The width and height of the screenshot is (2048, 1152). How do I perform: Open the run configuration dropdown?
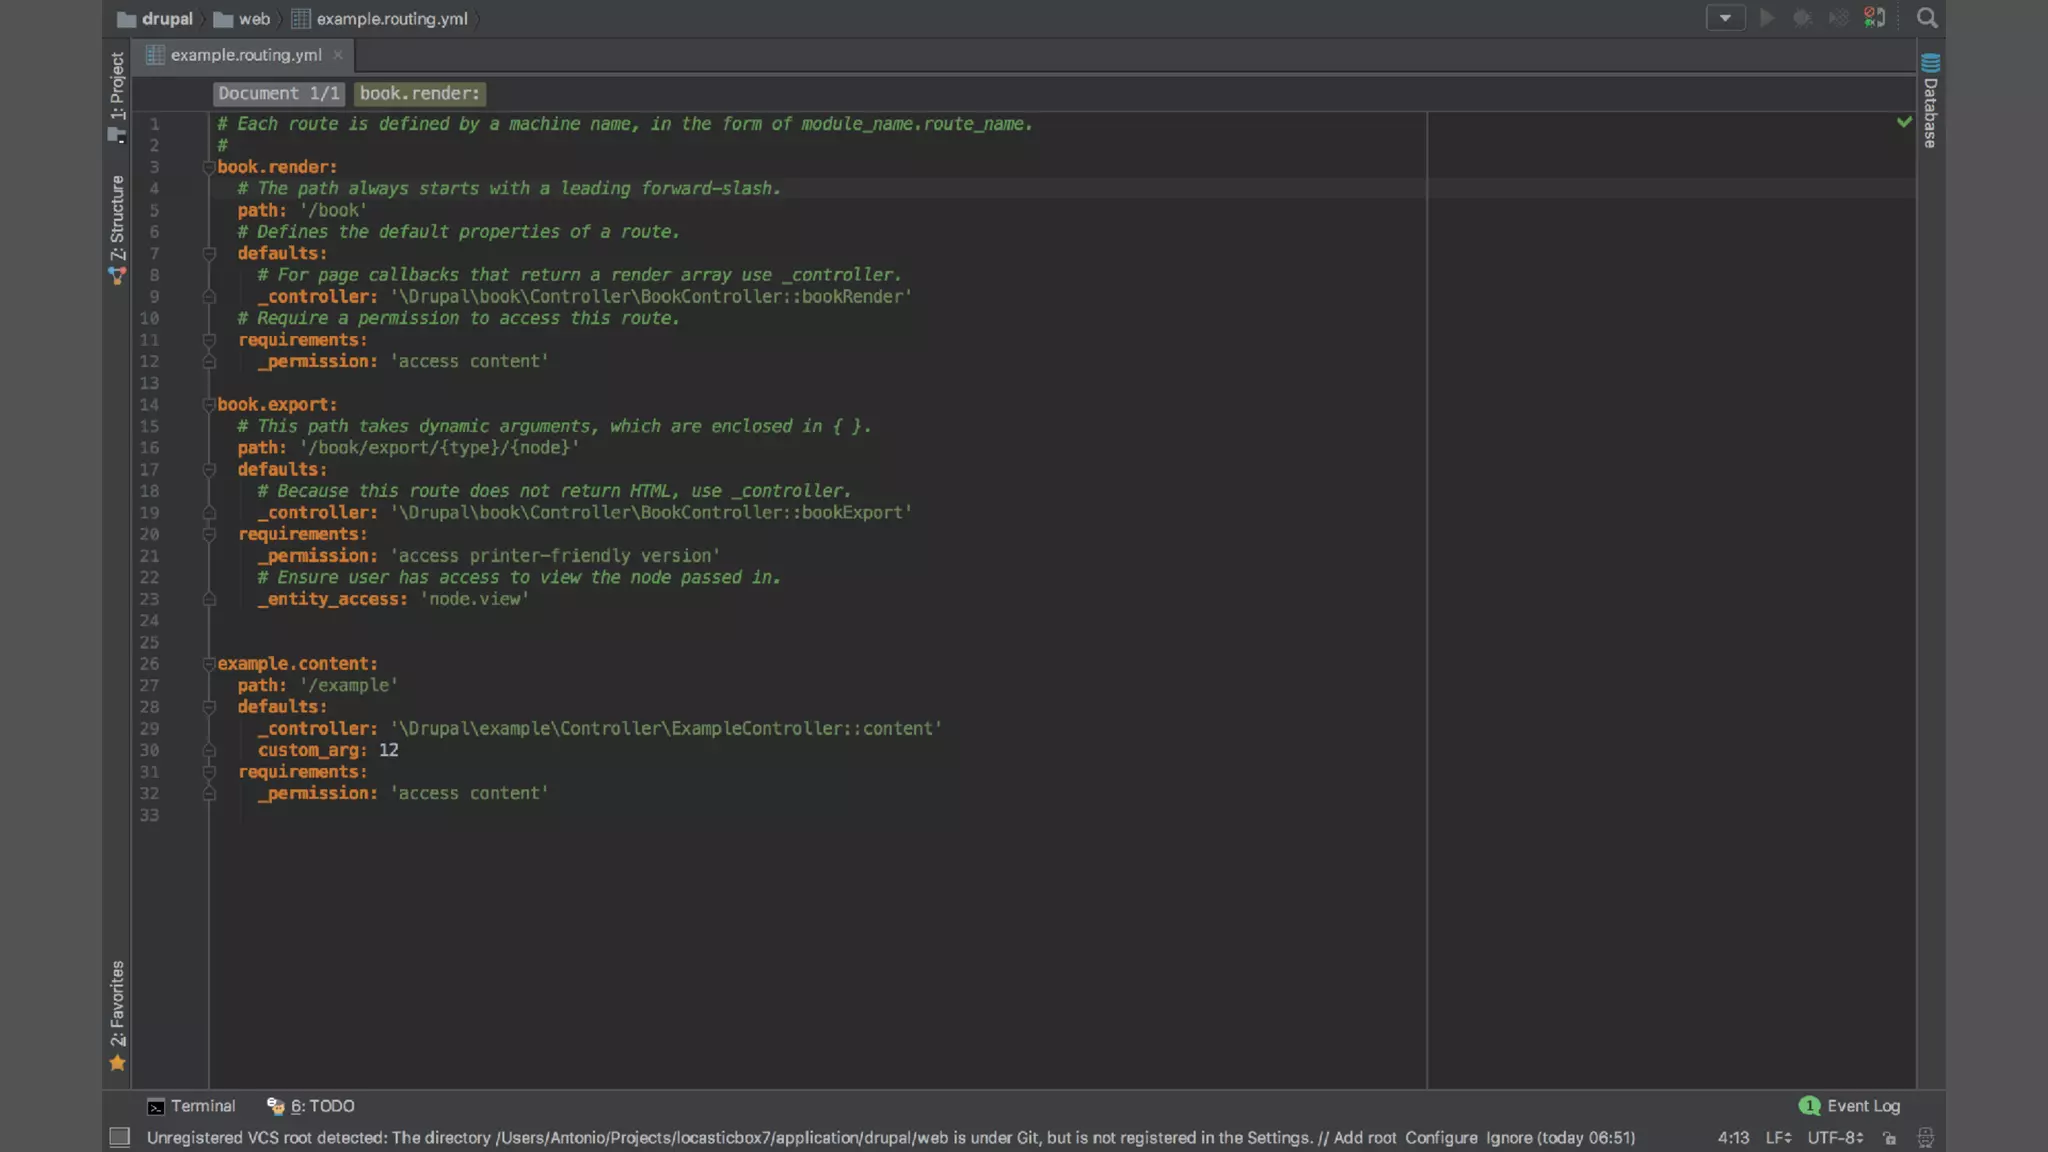[1725, 18]
